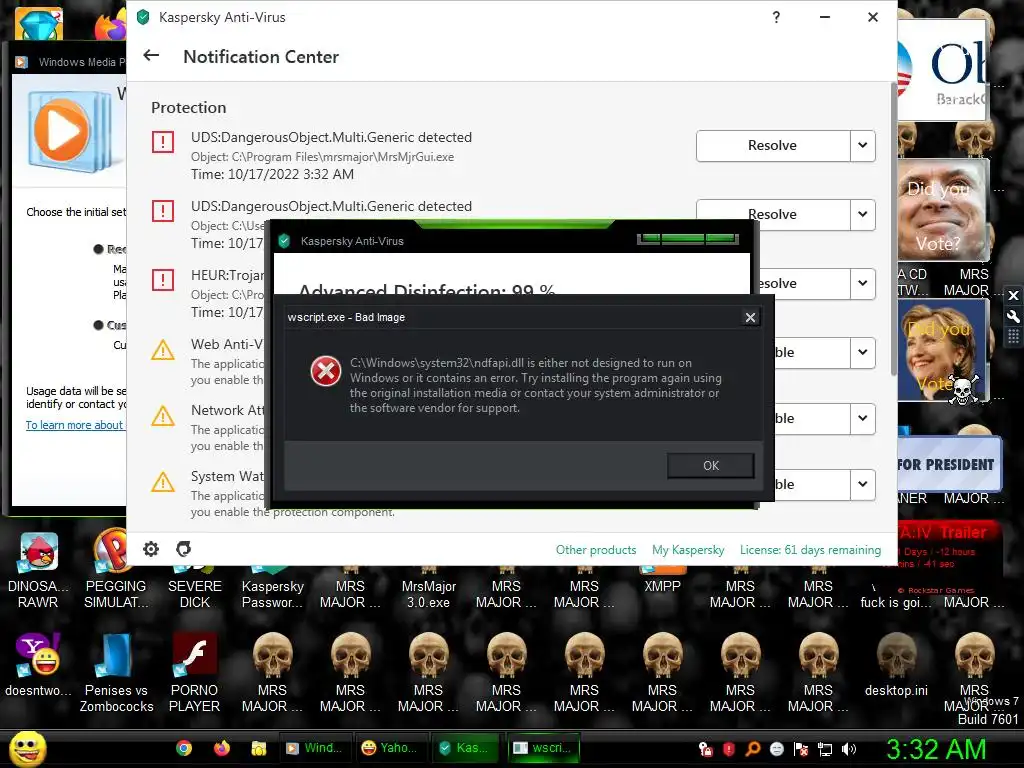Expand Resolve dropdown for MrsMjrGui.exe detection
The height and width of the screenshot is (768, 1024).
point(863,145)
